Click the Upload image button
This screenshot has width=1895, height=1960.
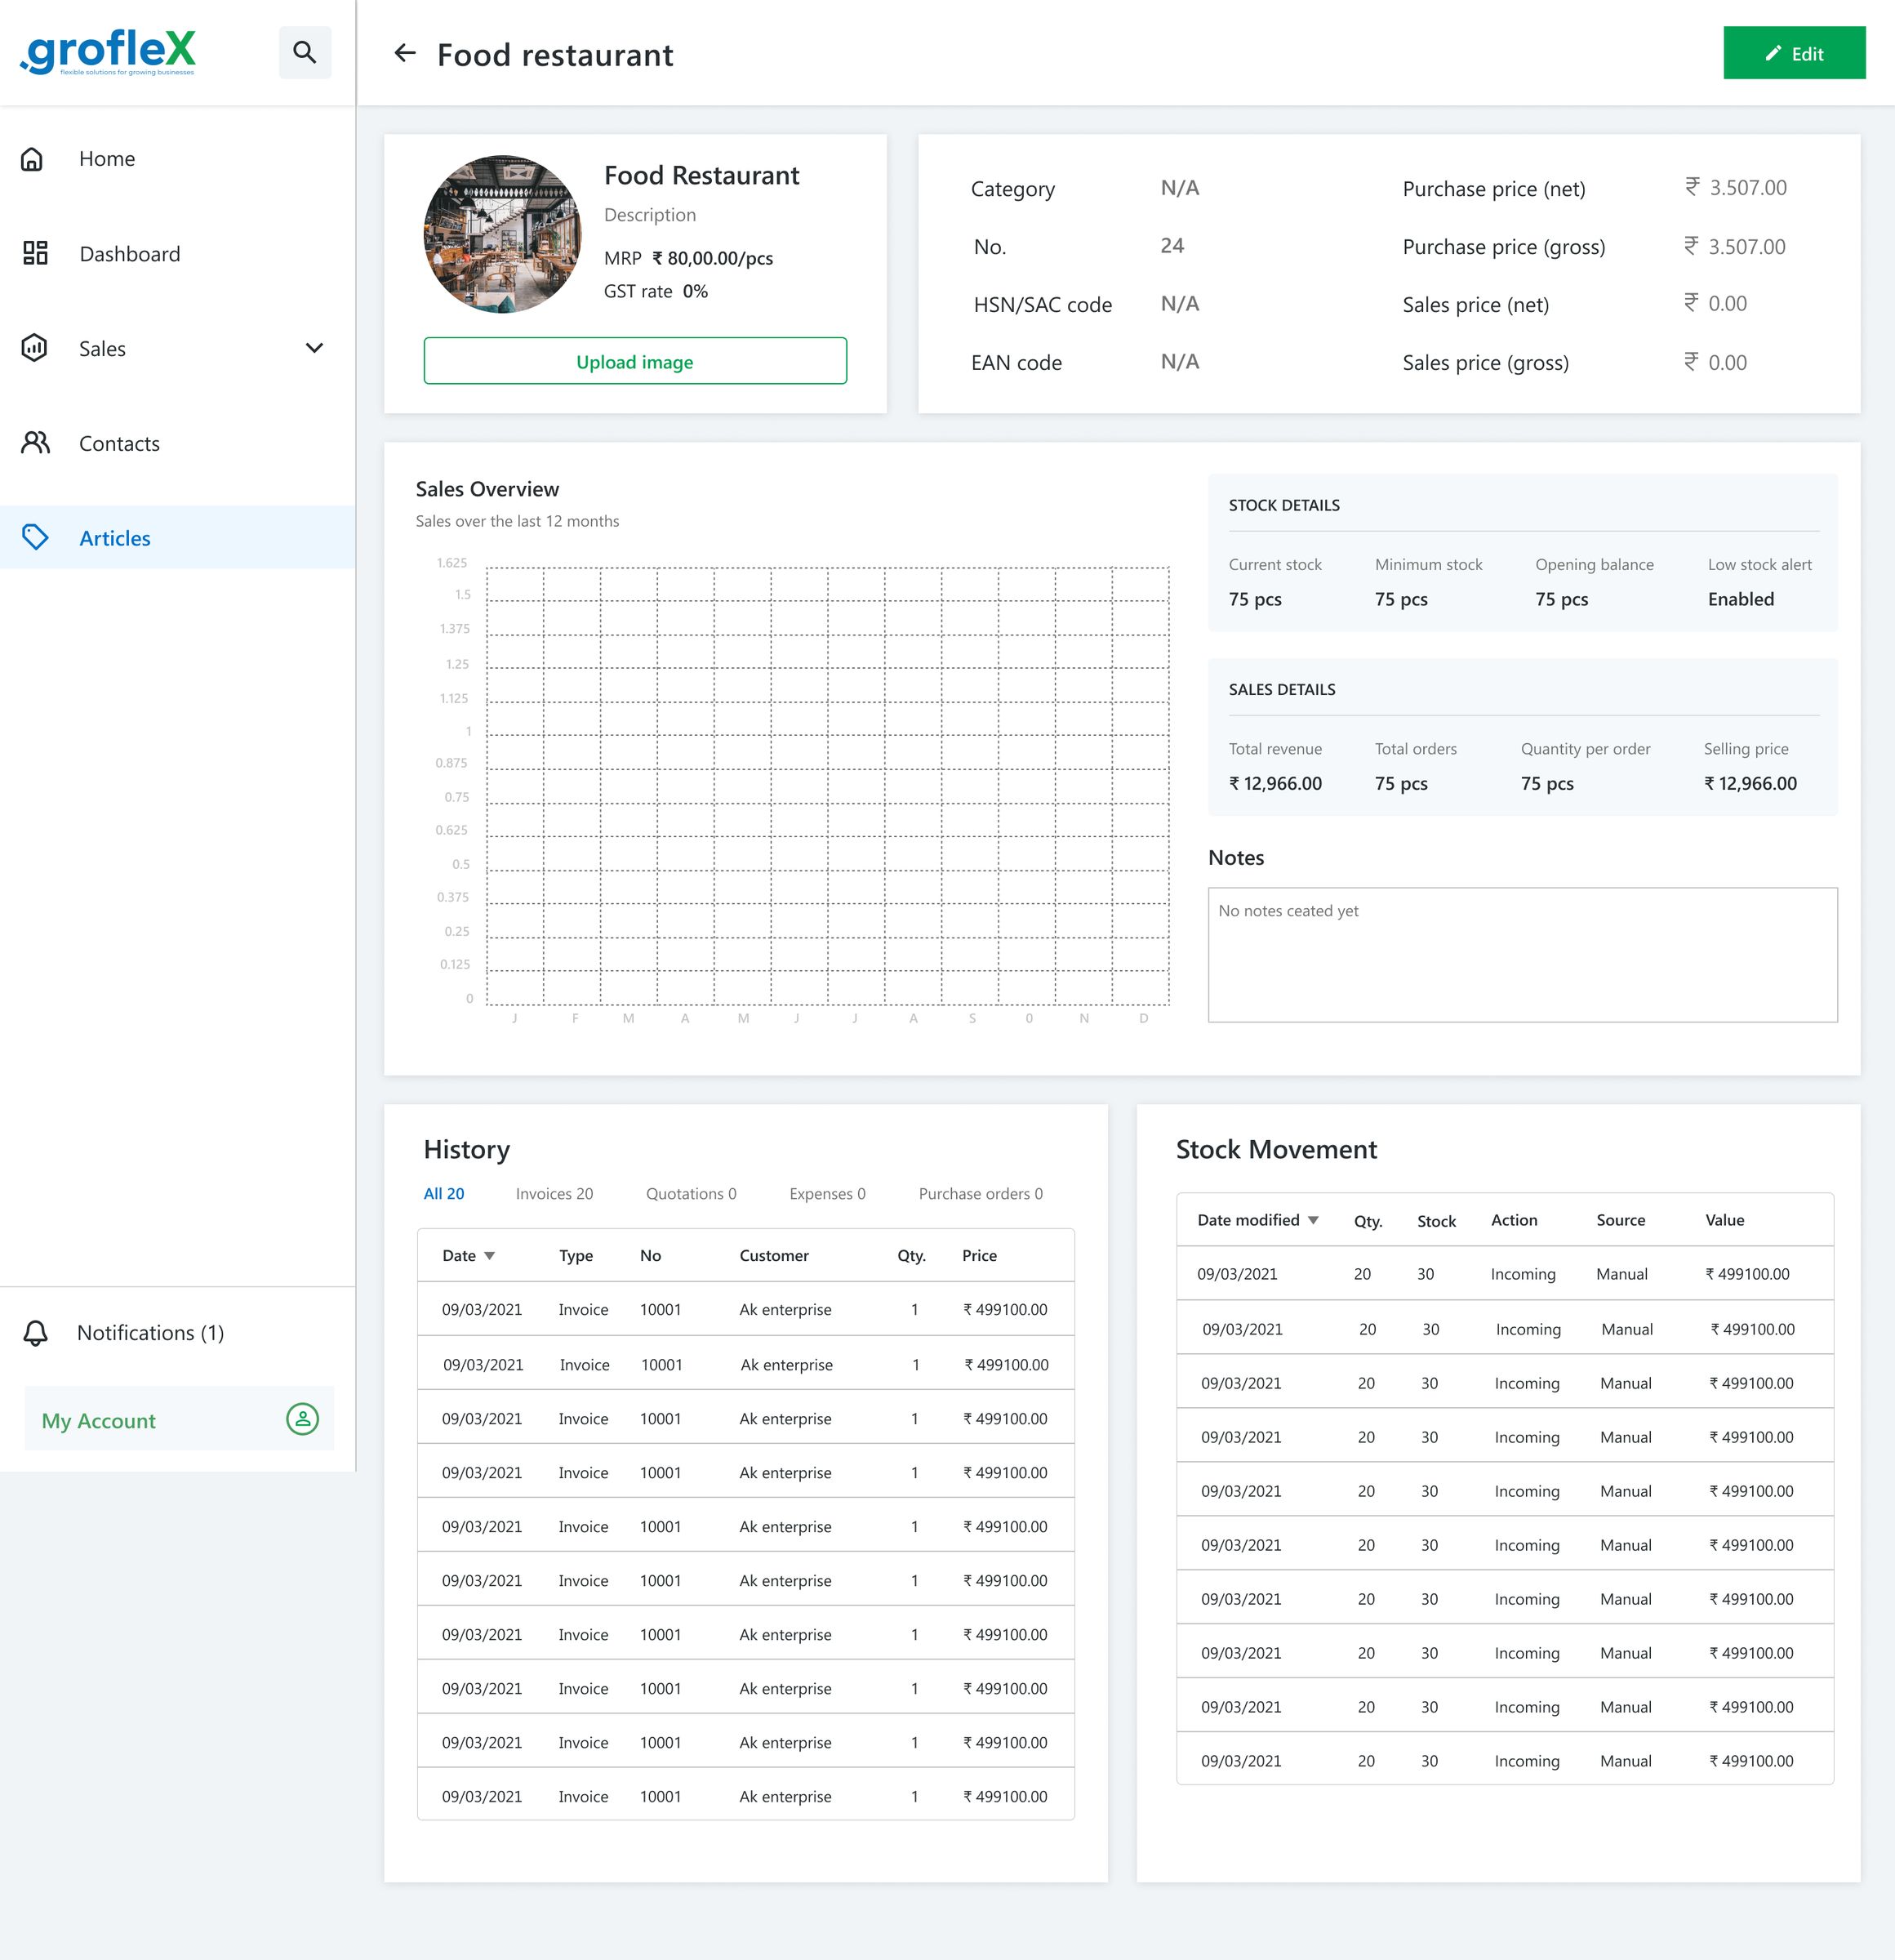[x=635, y=361]
